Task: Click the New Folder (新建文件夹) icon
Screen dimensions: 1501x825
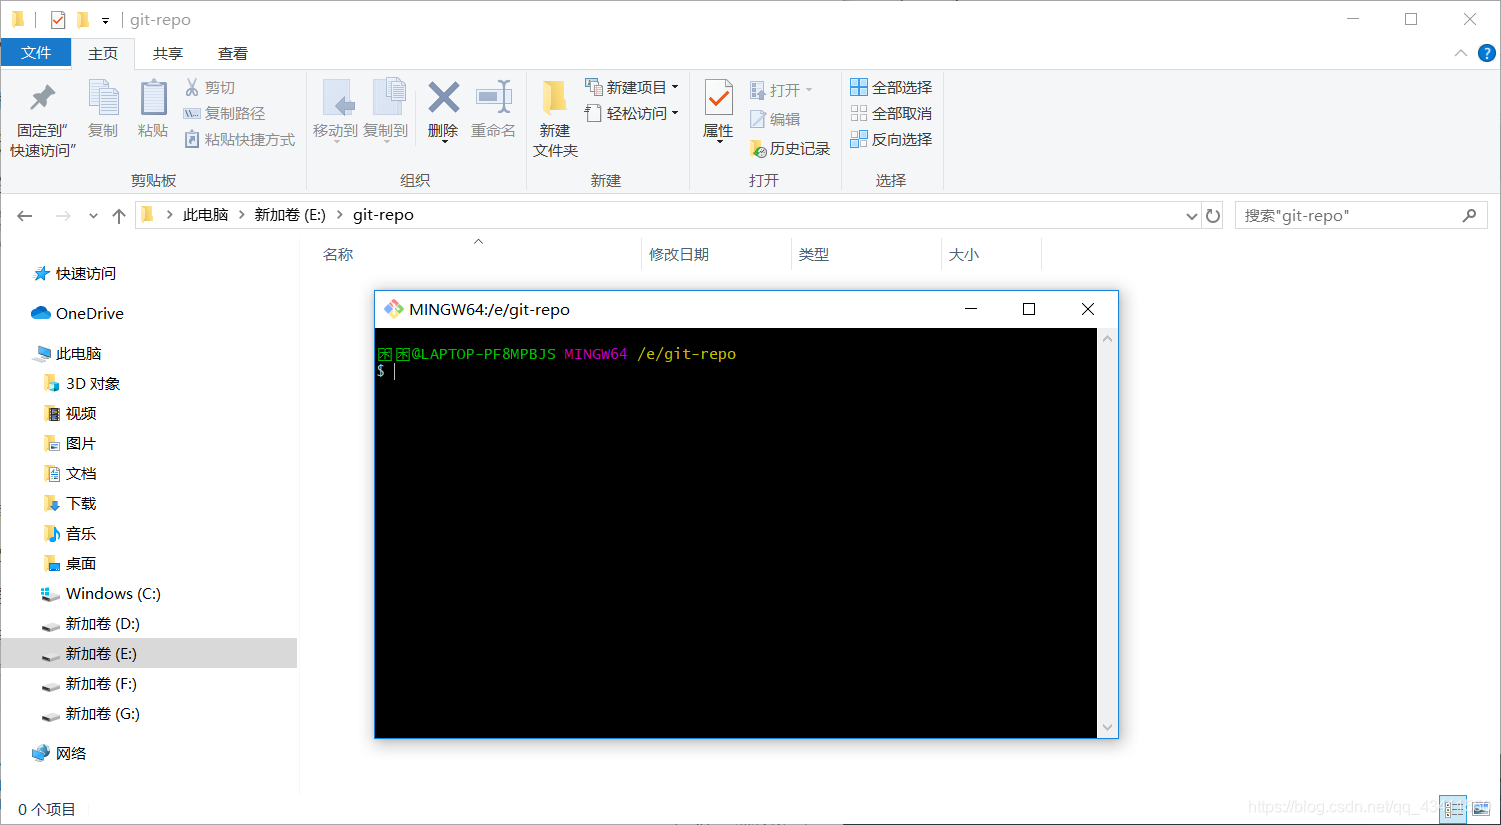Action: pos(555,98)
